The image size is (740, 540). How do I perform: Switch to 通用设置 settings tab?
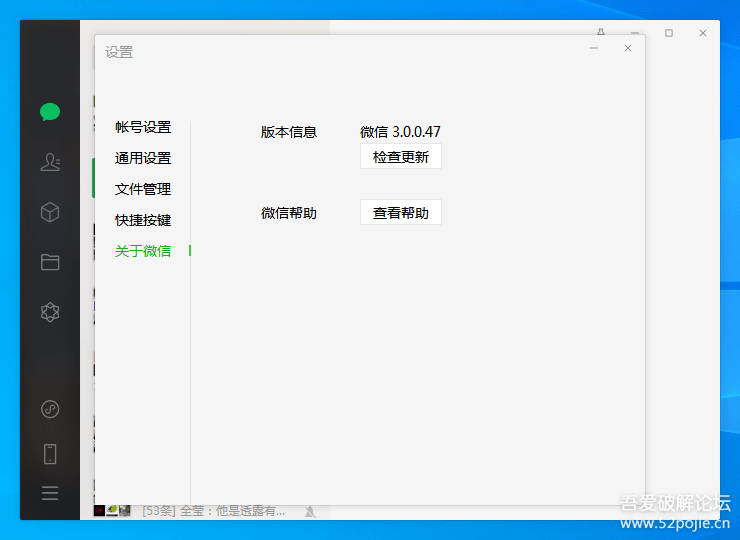[143, 158]
